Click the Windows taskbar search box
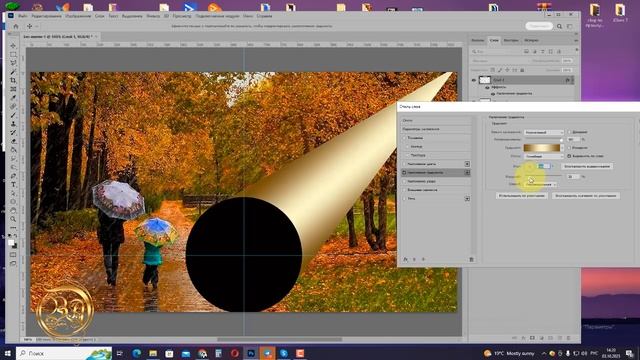This screenshot has width=640, height=360. 64,353
